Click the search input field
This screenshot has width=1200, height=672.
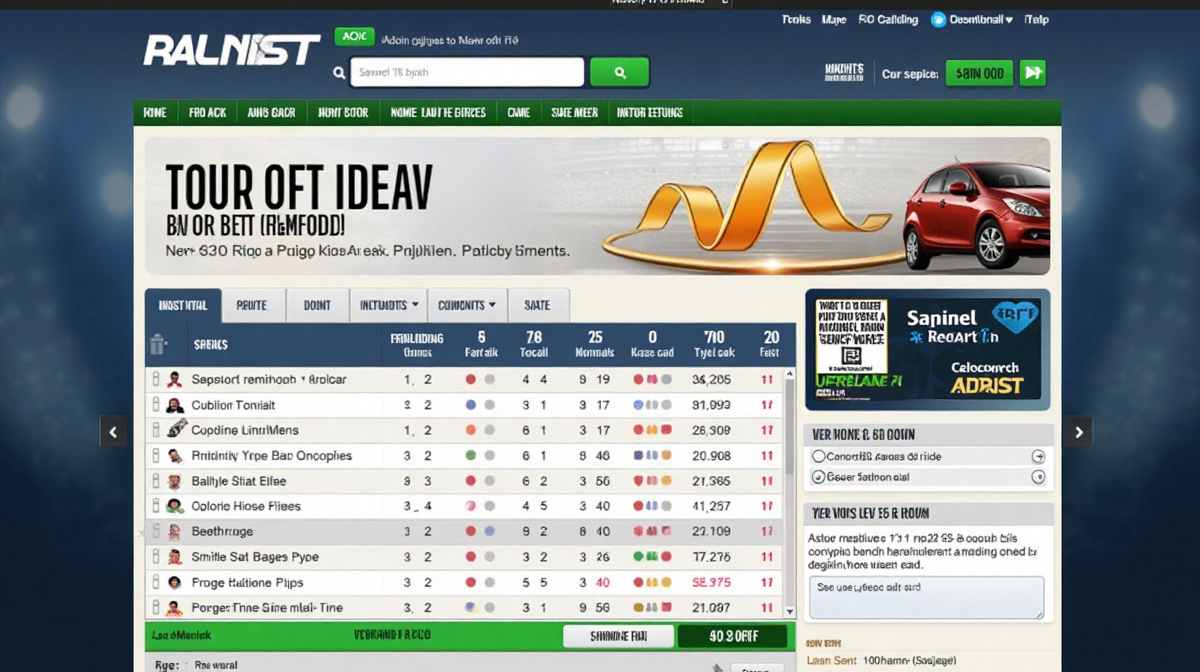[467, 72]
